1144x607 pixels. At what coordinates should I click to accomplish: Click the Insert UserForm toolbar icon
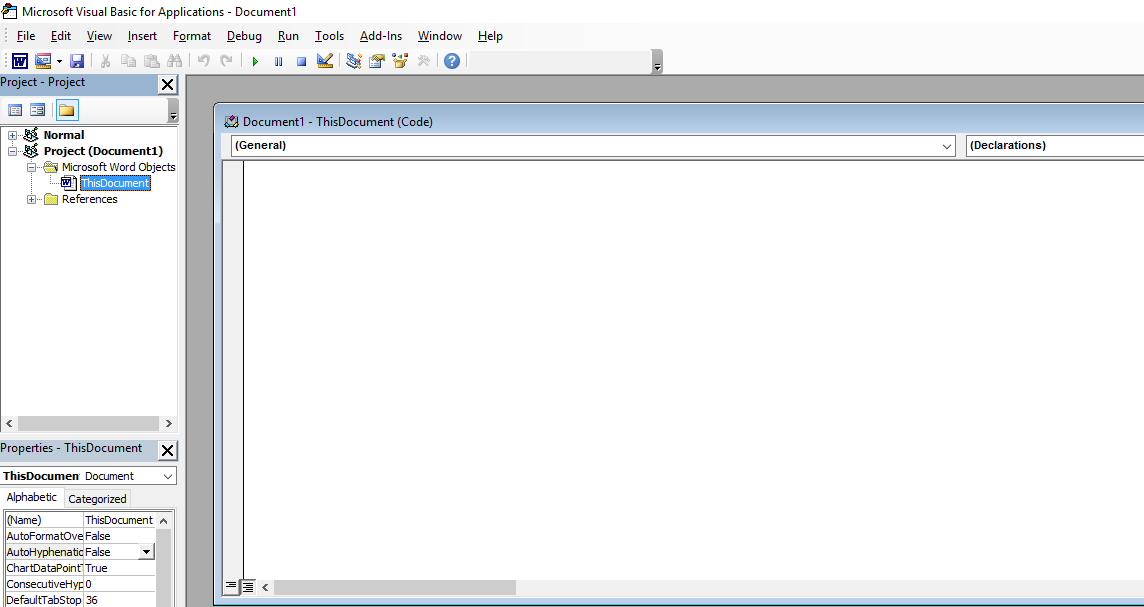point(43,61)
